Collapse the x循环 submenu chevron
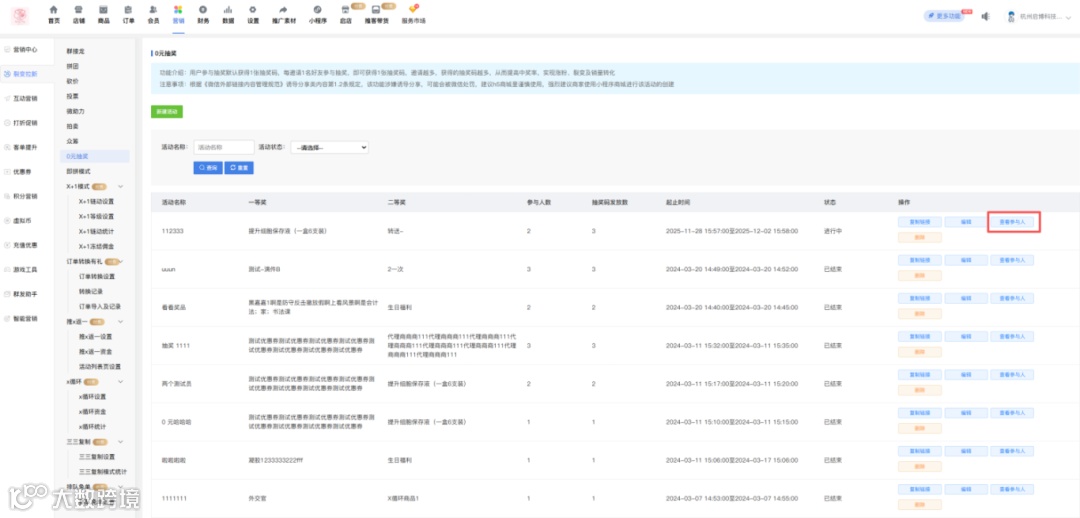Screen dimensions: 1080x518 pos(121,381)
